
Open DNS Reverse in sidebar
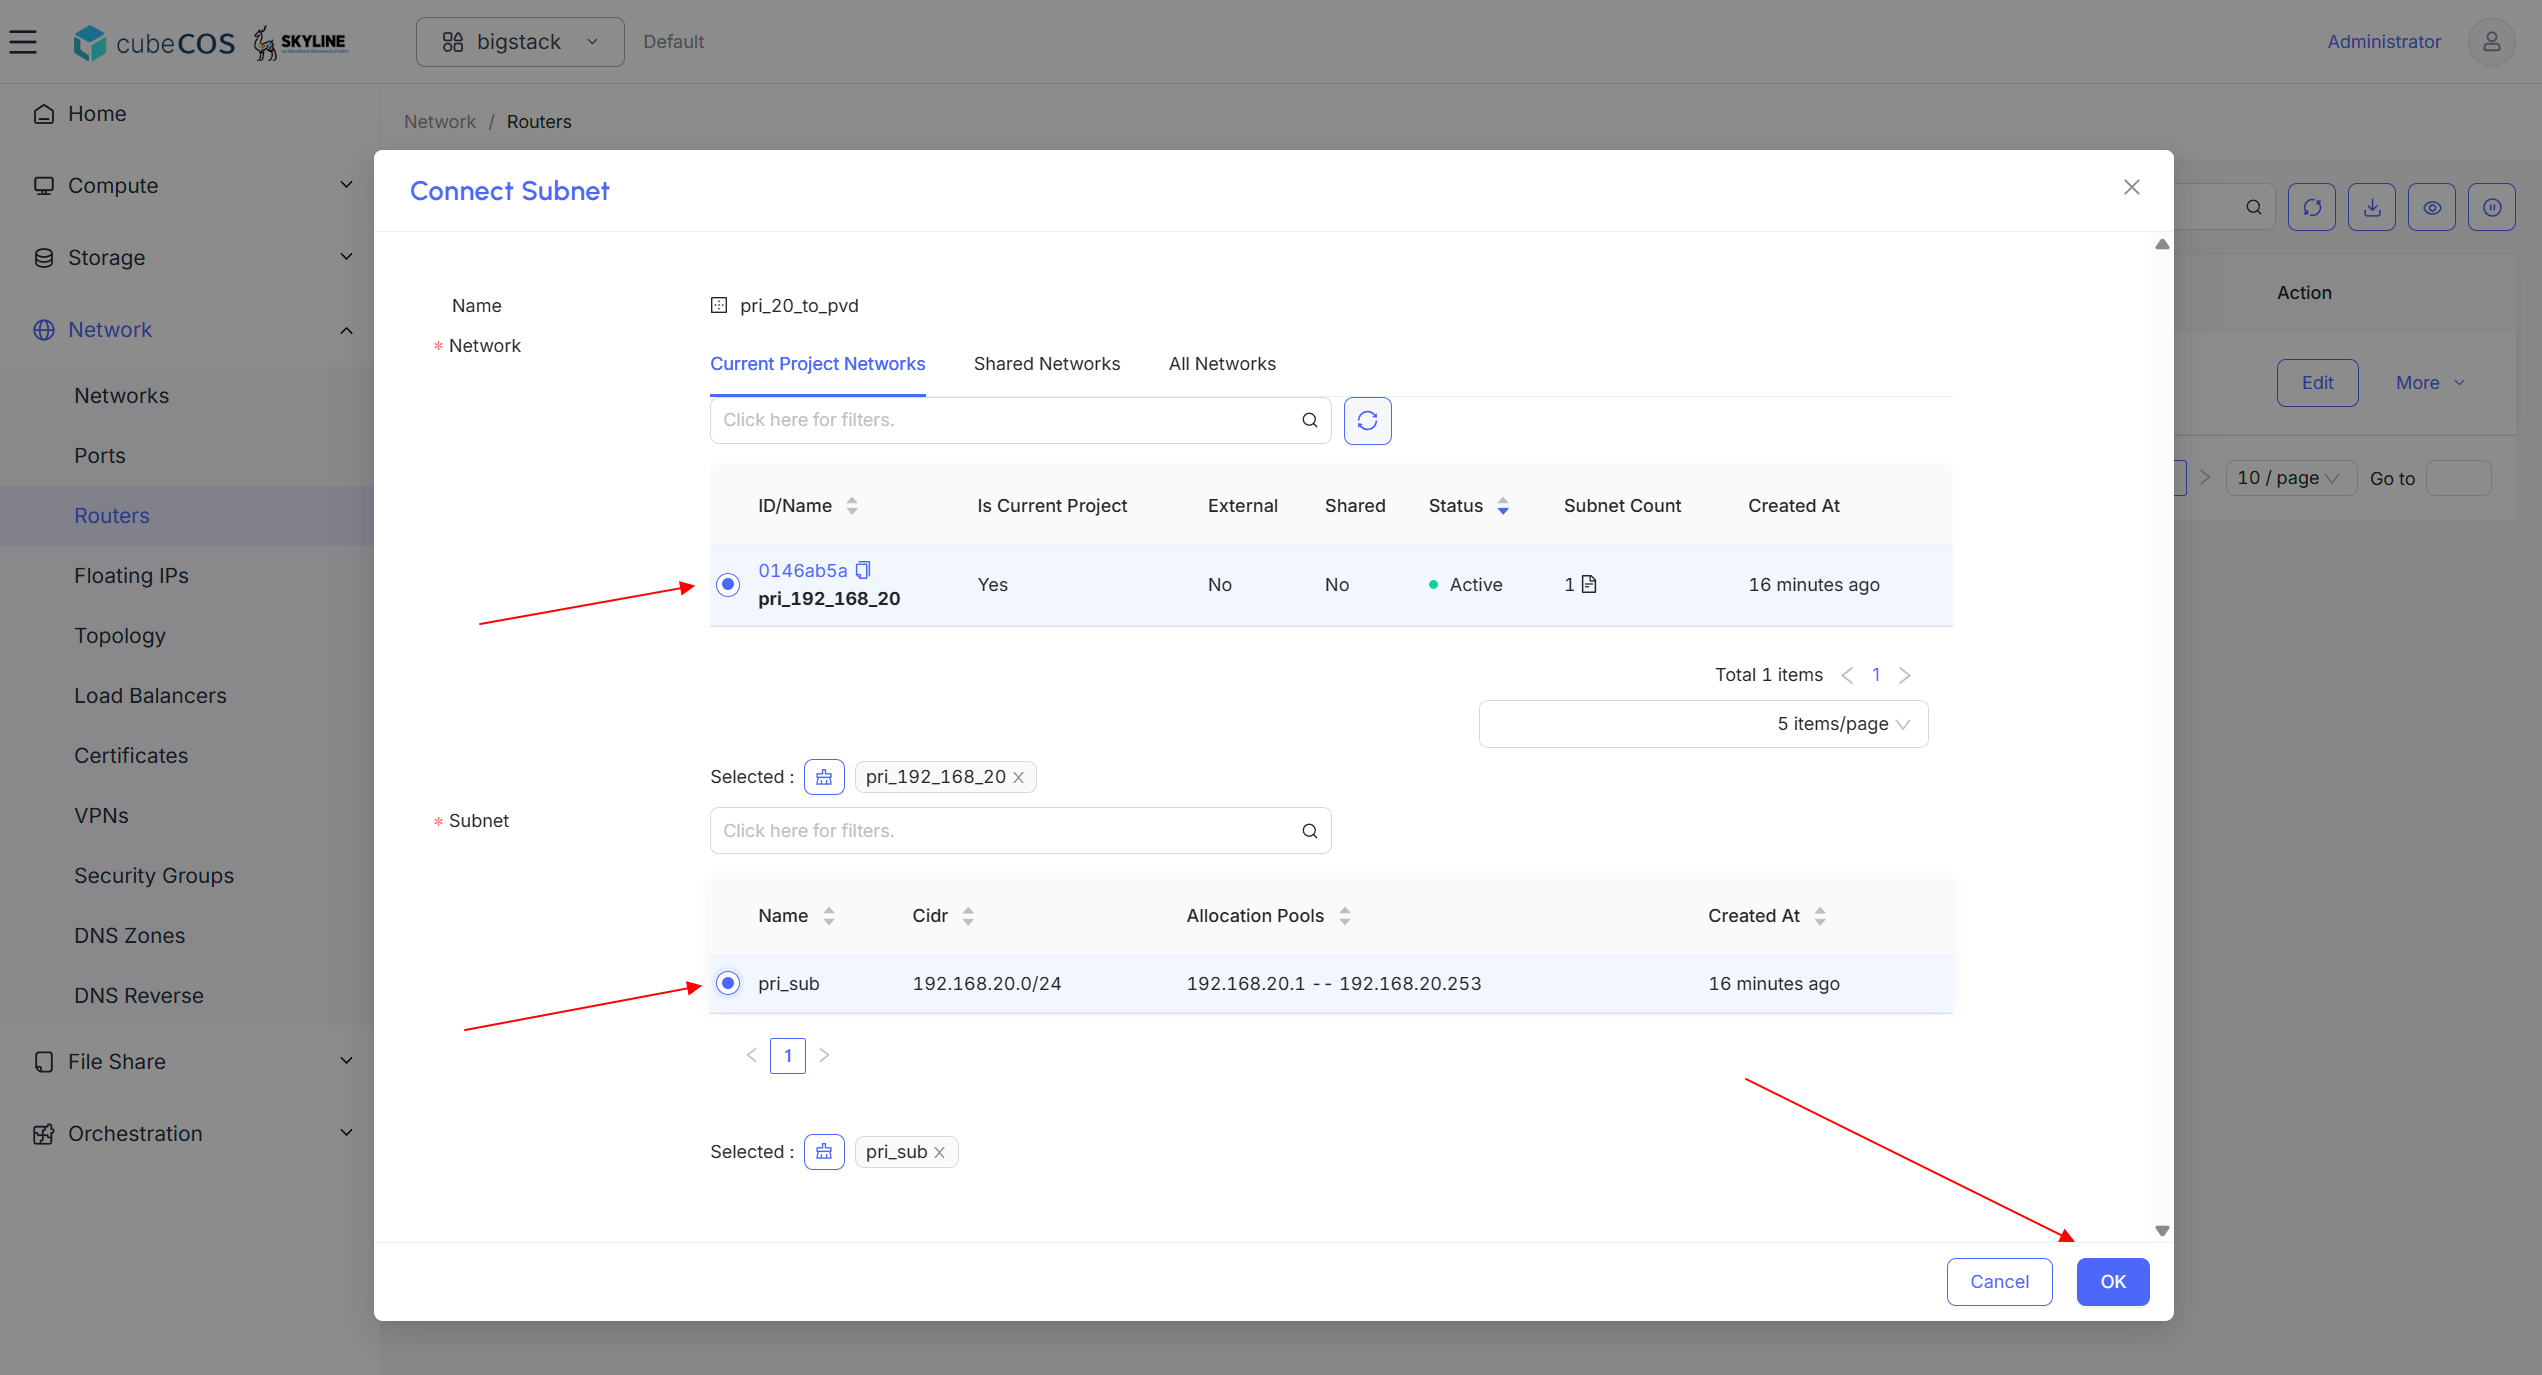[x=139, y=996]
